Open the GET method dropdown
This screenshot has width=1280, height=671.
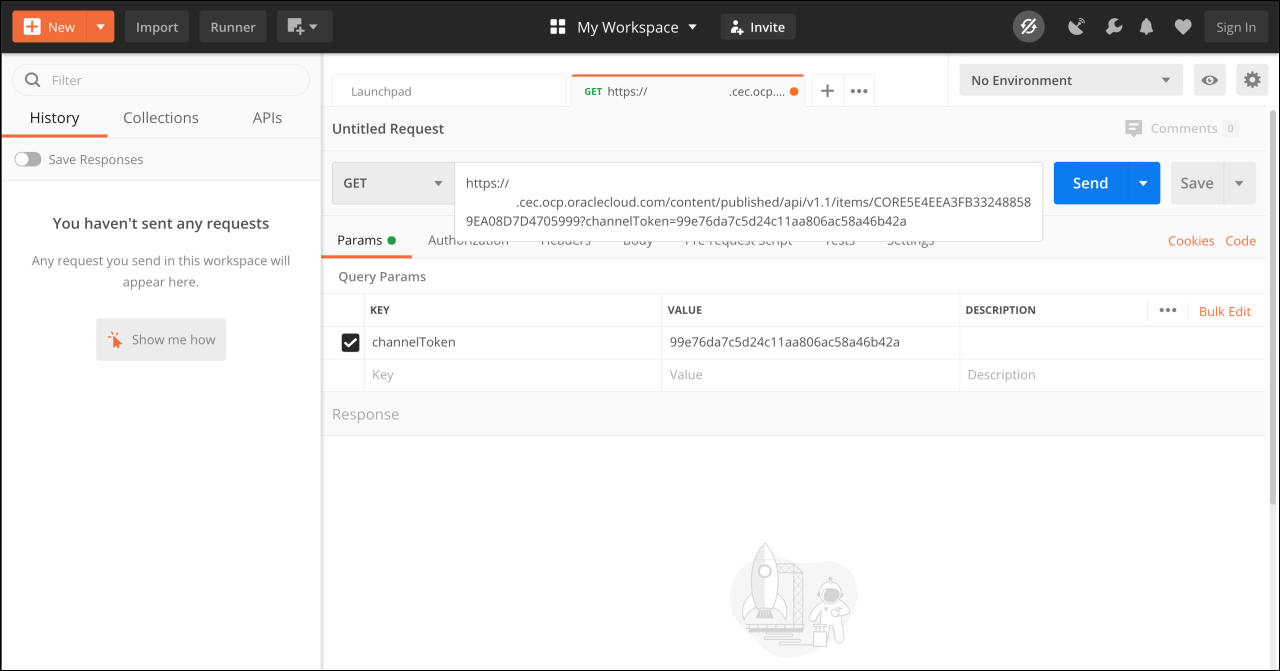pos(393,183)
